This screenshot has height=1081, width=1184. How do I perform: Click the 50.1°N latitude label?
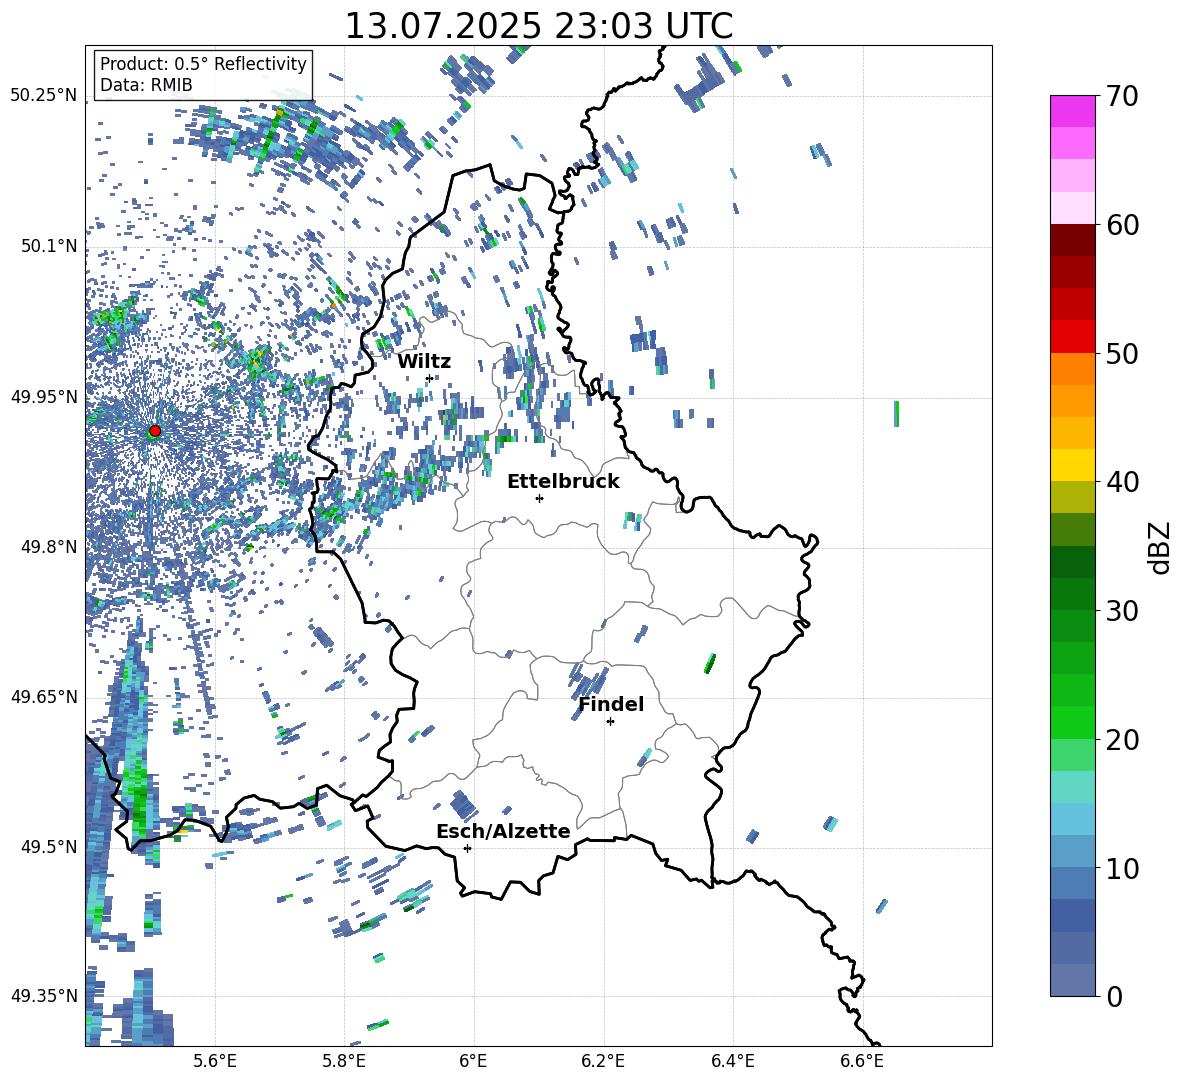[48, 246]
